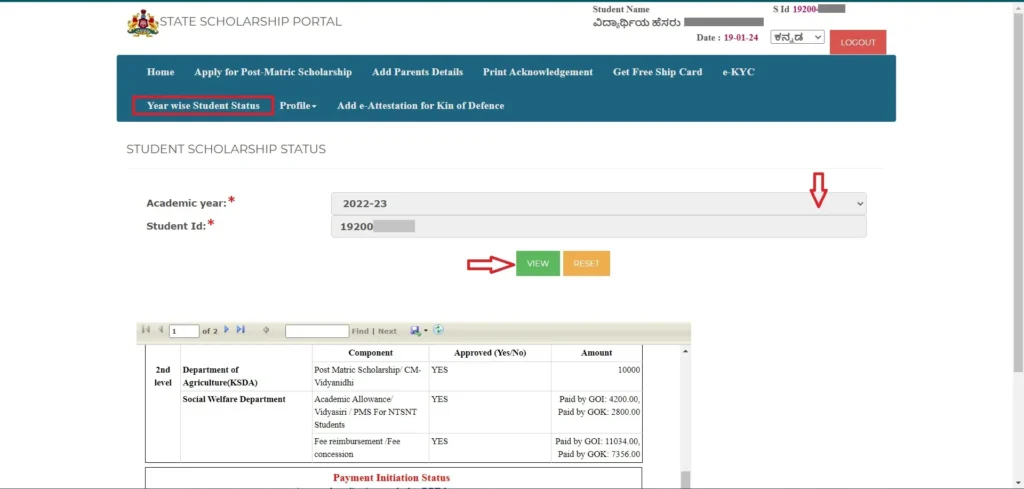Click the amount value 10000
Viewport: 1024px width, 489px height.
point(628,370)
